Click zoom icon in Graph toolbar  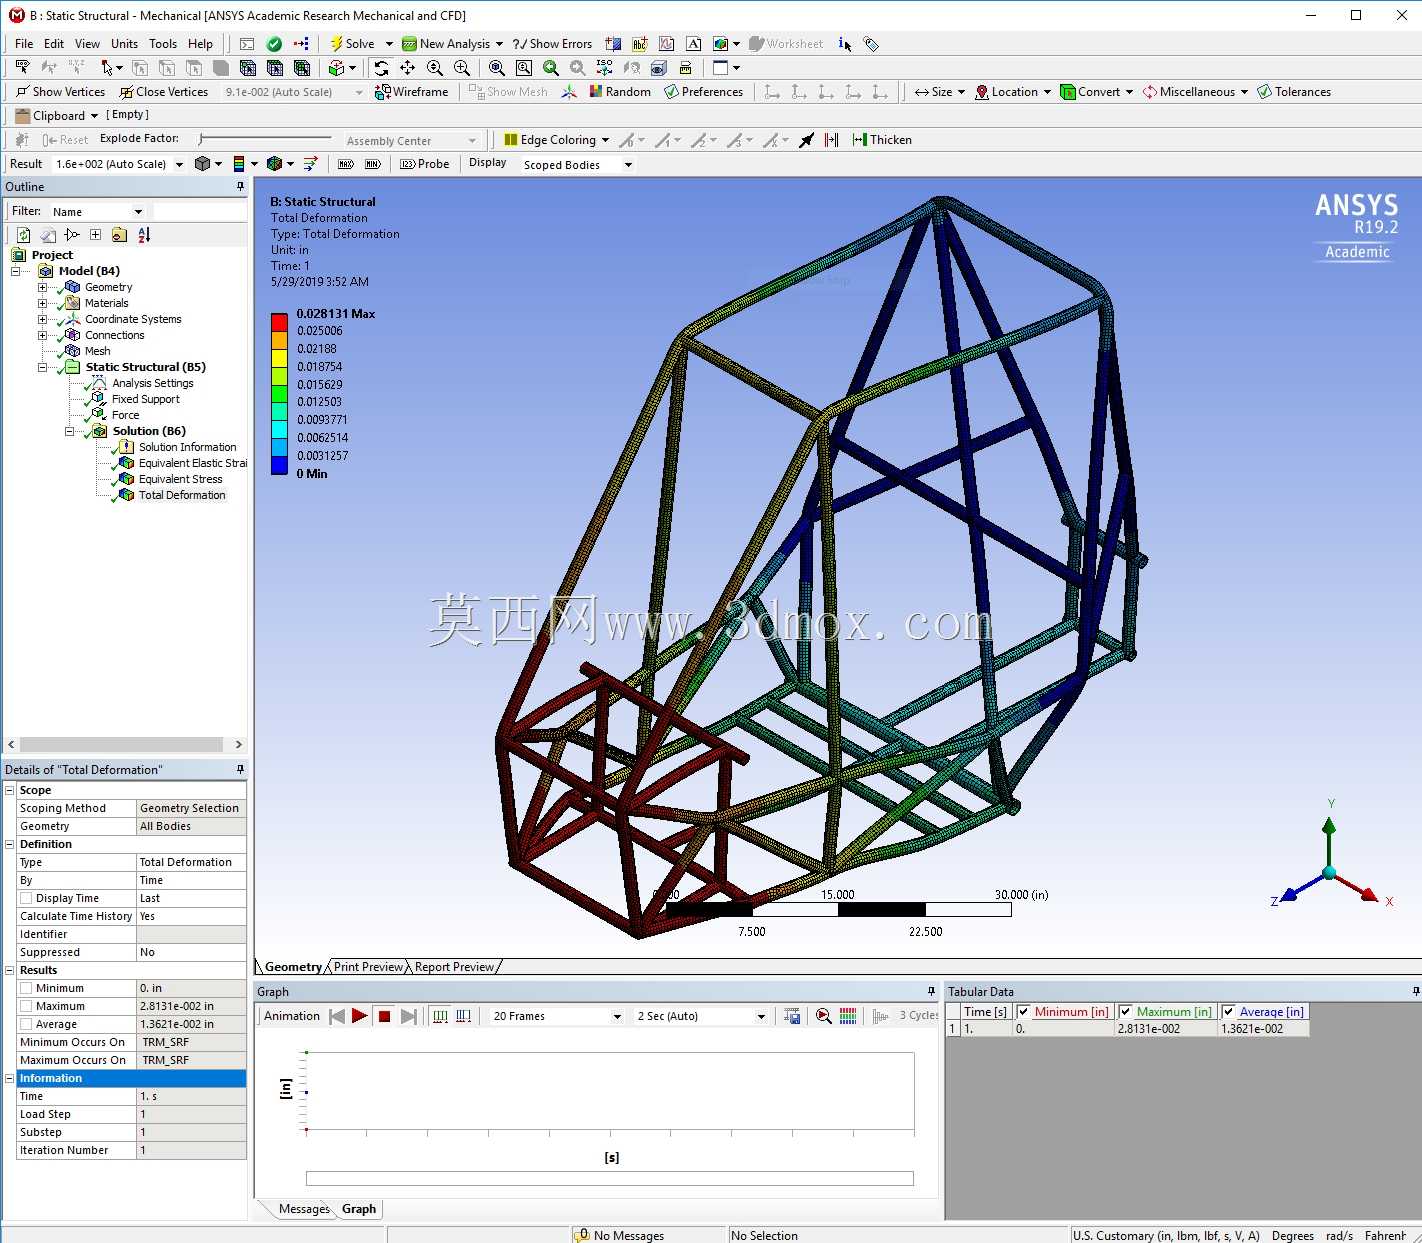click(823, 1016)
